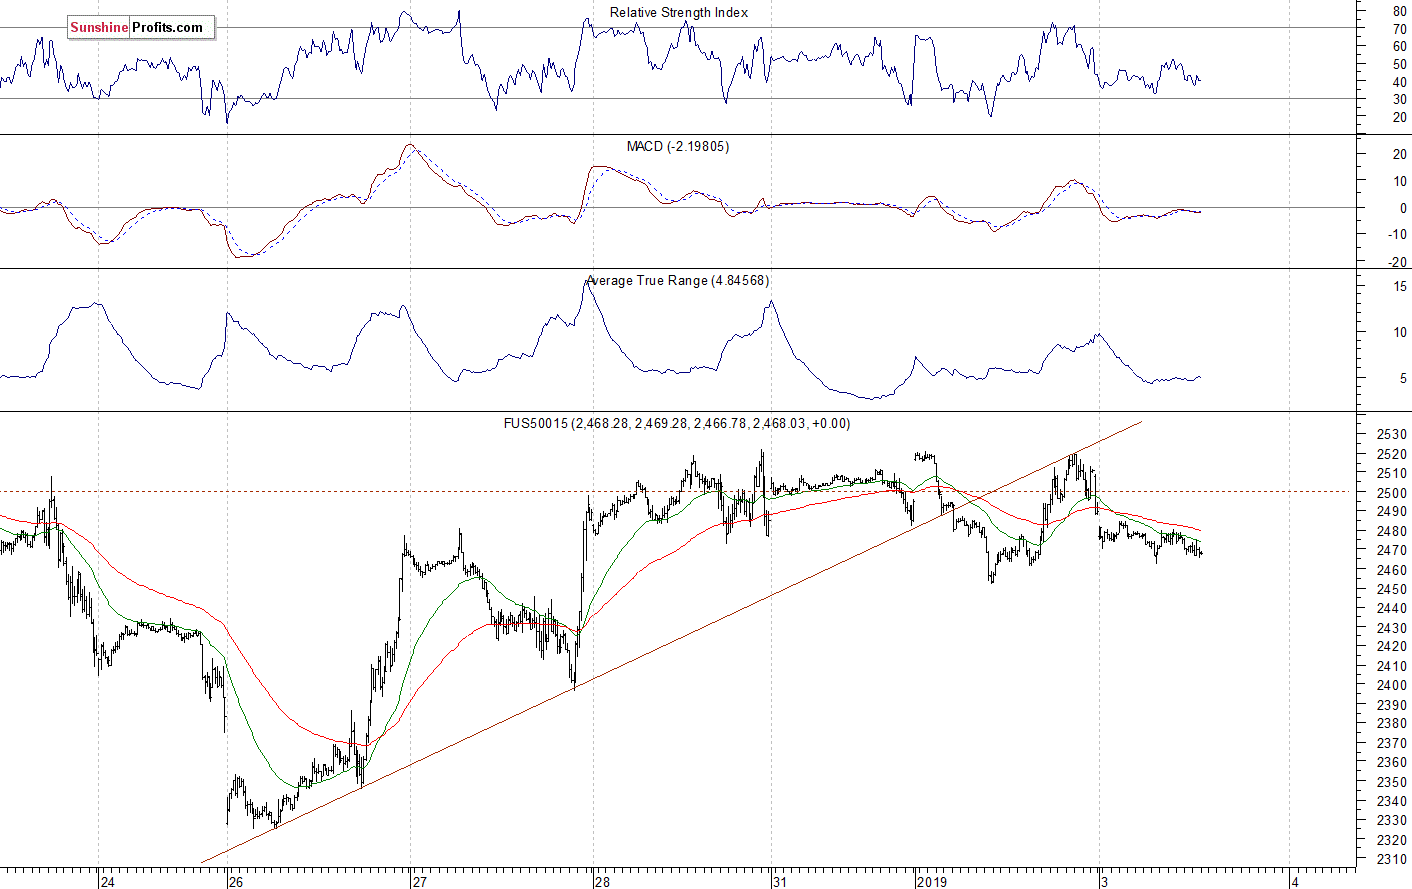Click the date label 26 on time axis

tap(235, 882)
